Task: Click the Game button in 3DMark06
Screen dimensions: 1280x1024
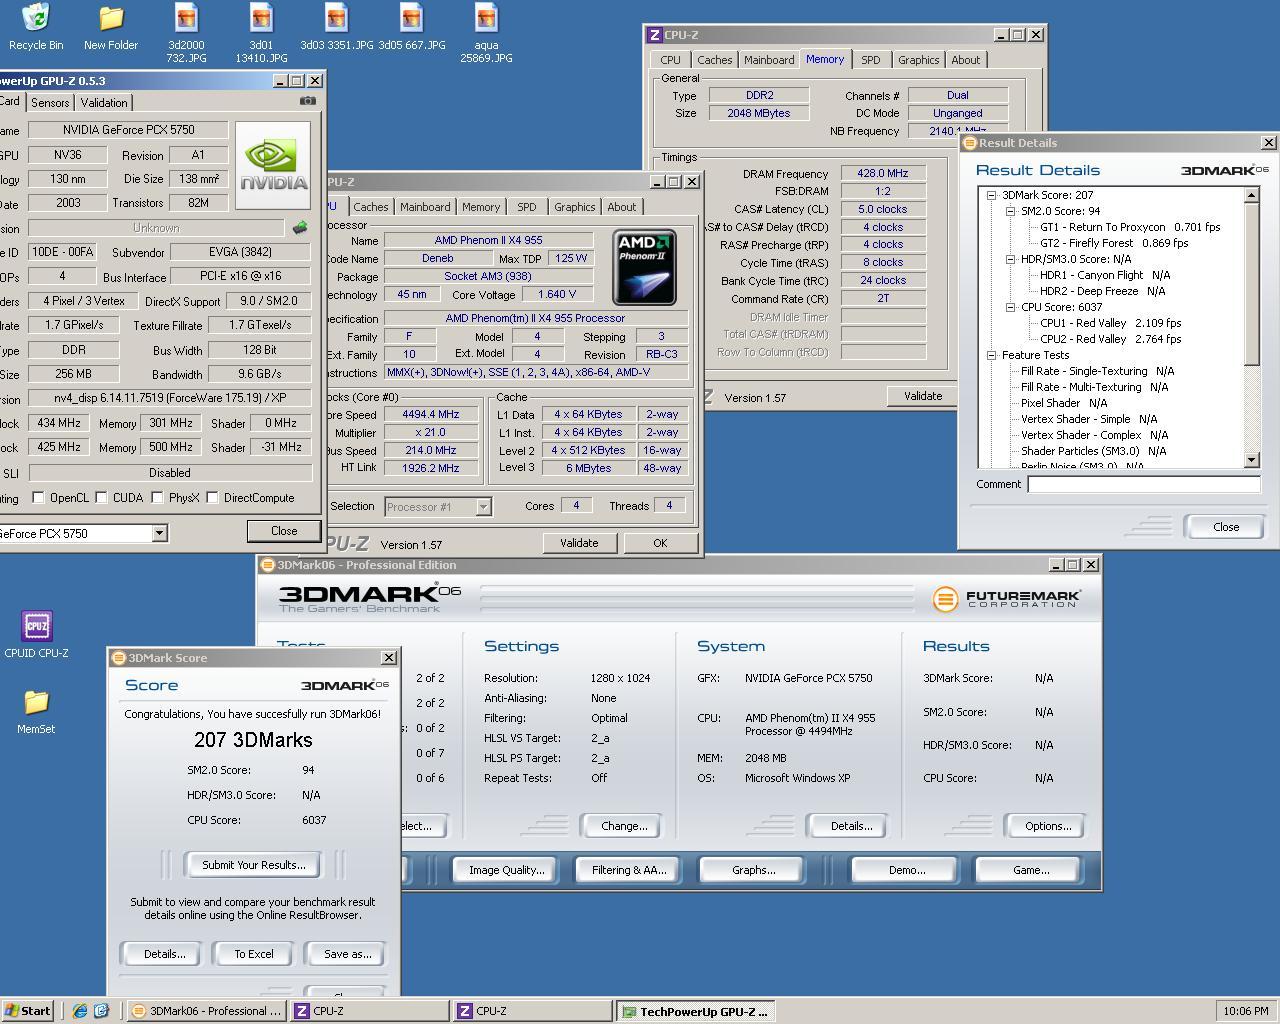Action: (1031, 870)
